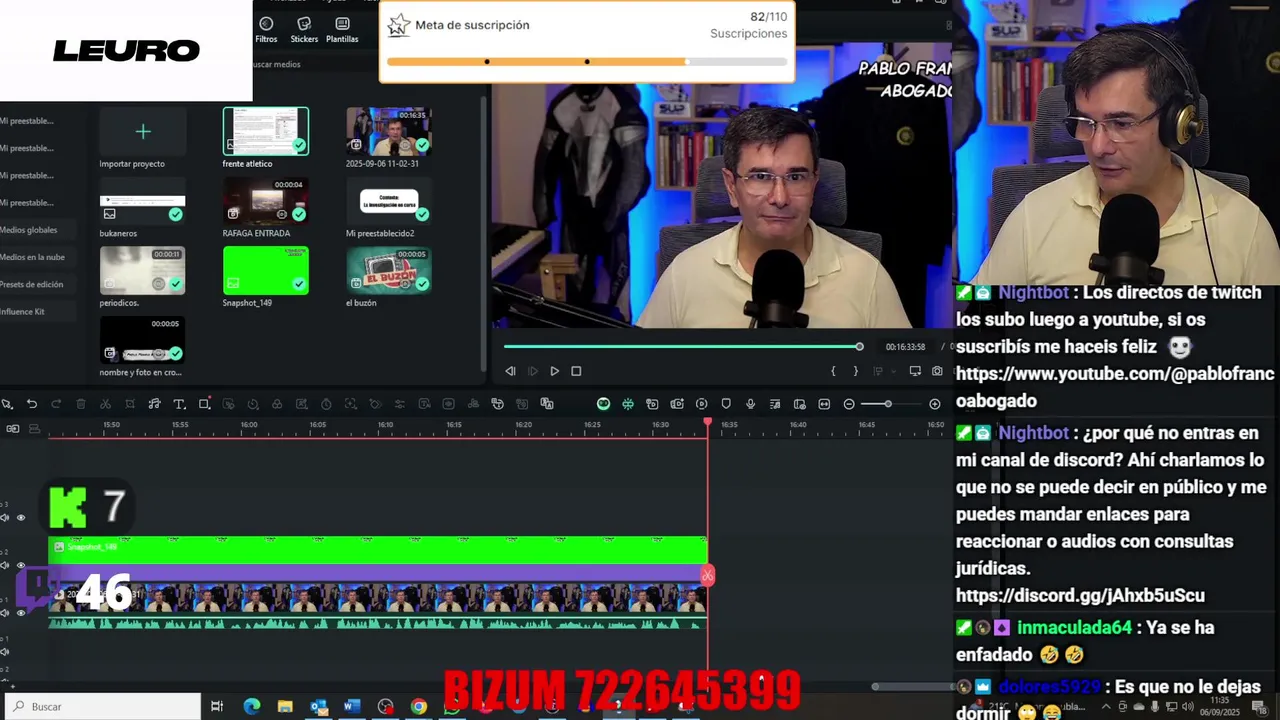
Task: Open the YouTube pablofrancoabogado channel link
Action: click(x=1115, y=387)
